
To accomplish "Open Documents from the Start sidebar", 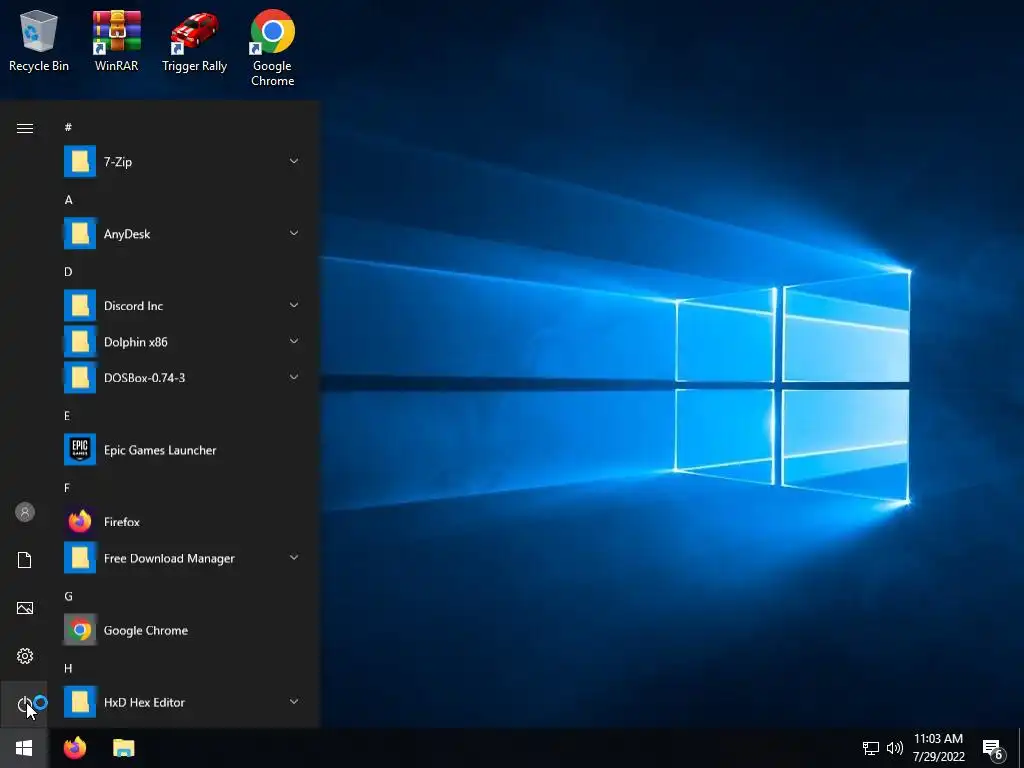I will point(25,560).
